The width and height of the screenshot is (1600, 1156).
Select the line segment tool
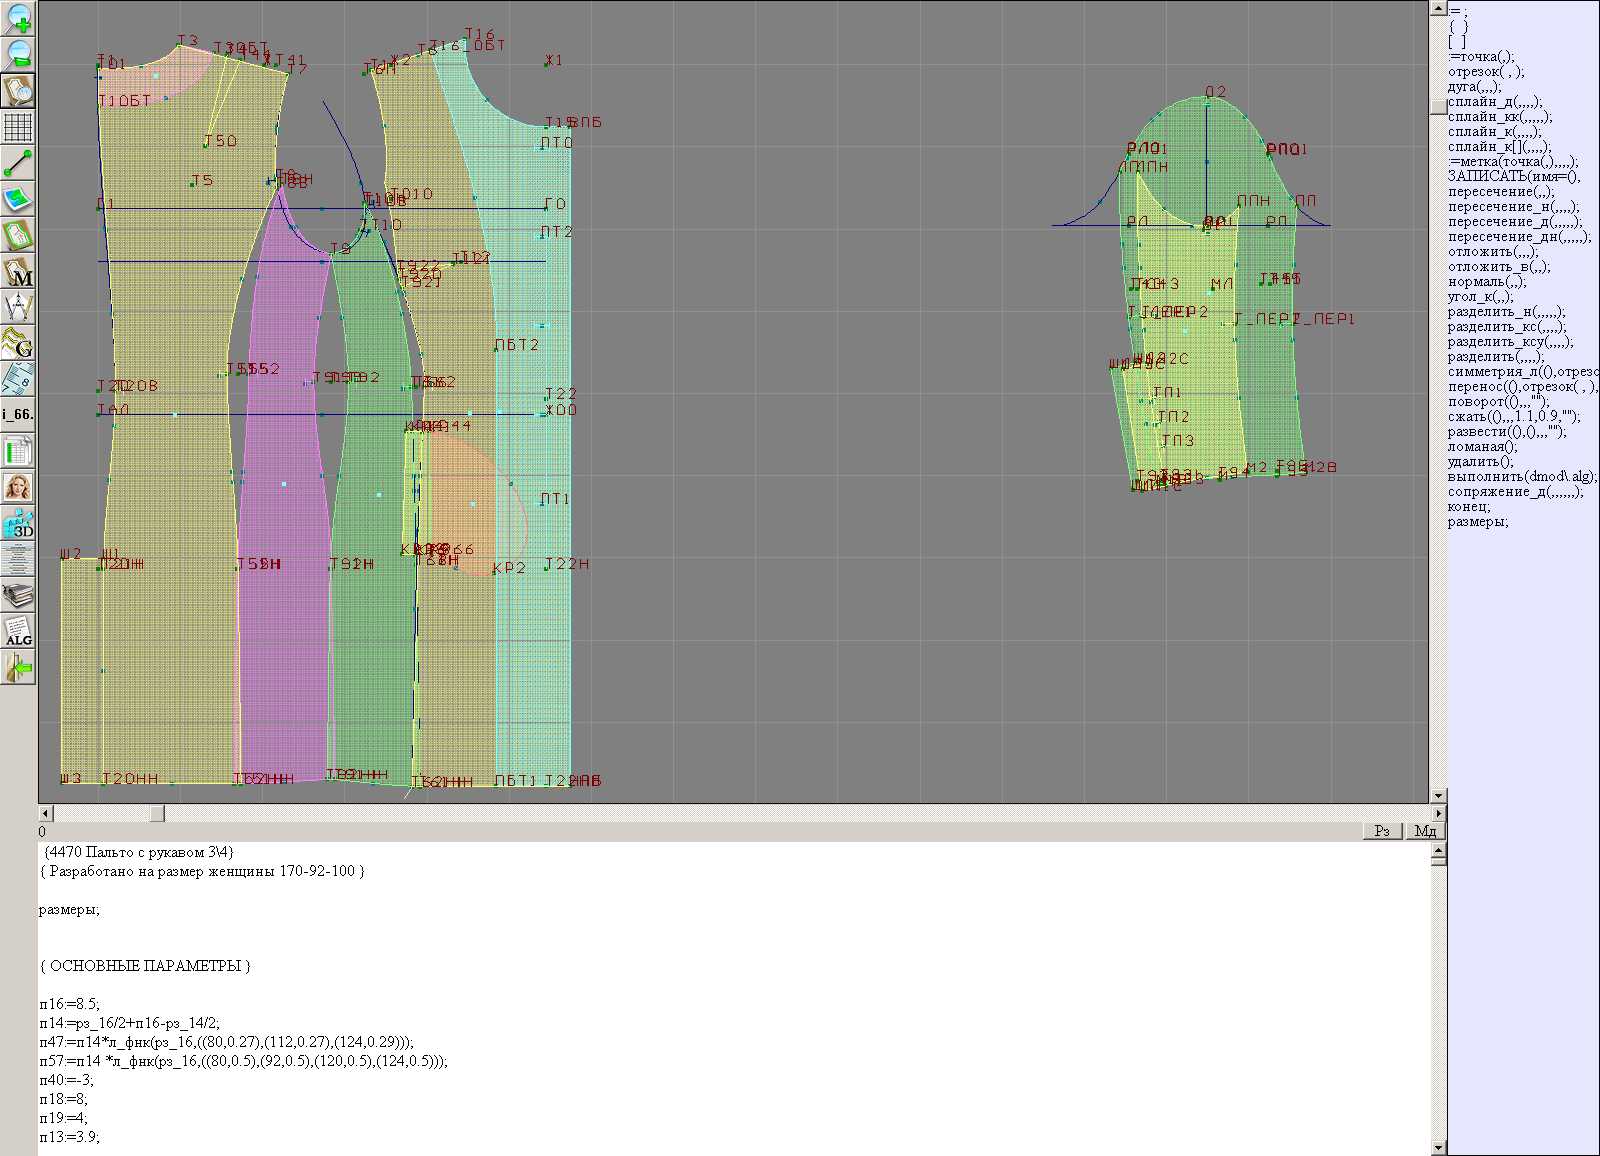tap(18, 163)
